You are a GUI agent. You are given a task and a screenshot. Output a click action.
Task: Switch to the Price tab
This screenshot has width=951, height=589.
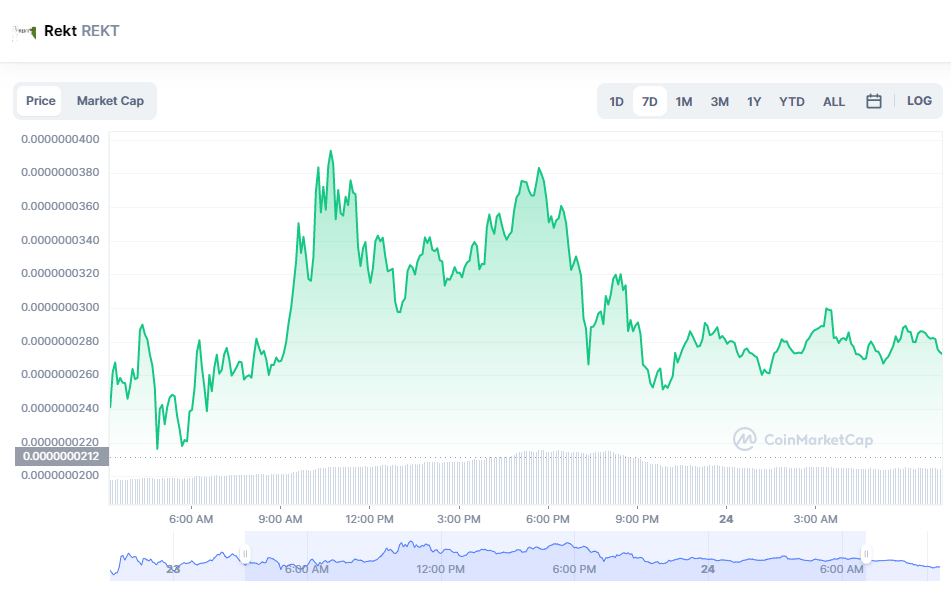click(x=40, y=101)
